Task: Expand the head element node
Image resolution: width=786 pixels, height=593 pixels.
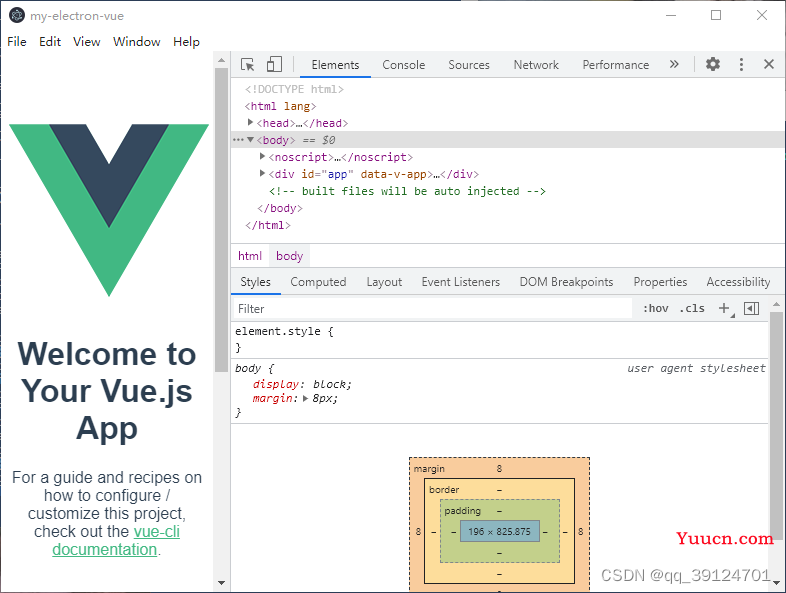Action: tap(250, 122)
